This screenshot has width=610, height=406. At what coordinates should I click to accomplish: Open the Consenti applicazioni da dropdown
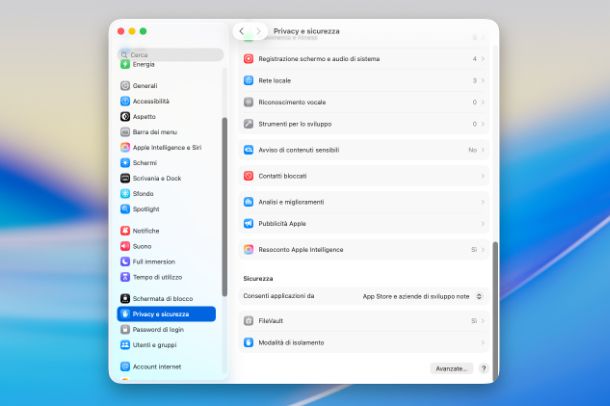(422, 296)
